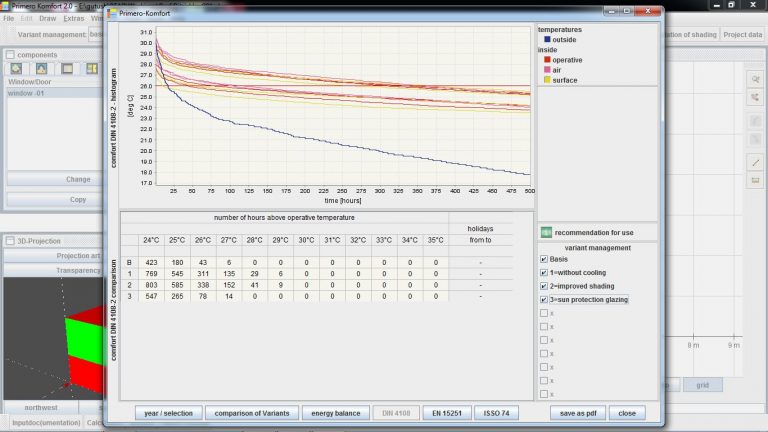768x432 pixels.
Task: Click the save as pdf button
Action: point(576,412)
